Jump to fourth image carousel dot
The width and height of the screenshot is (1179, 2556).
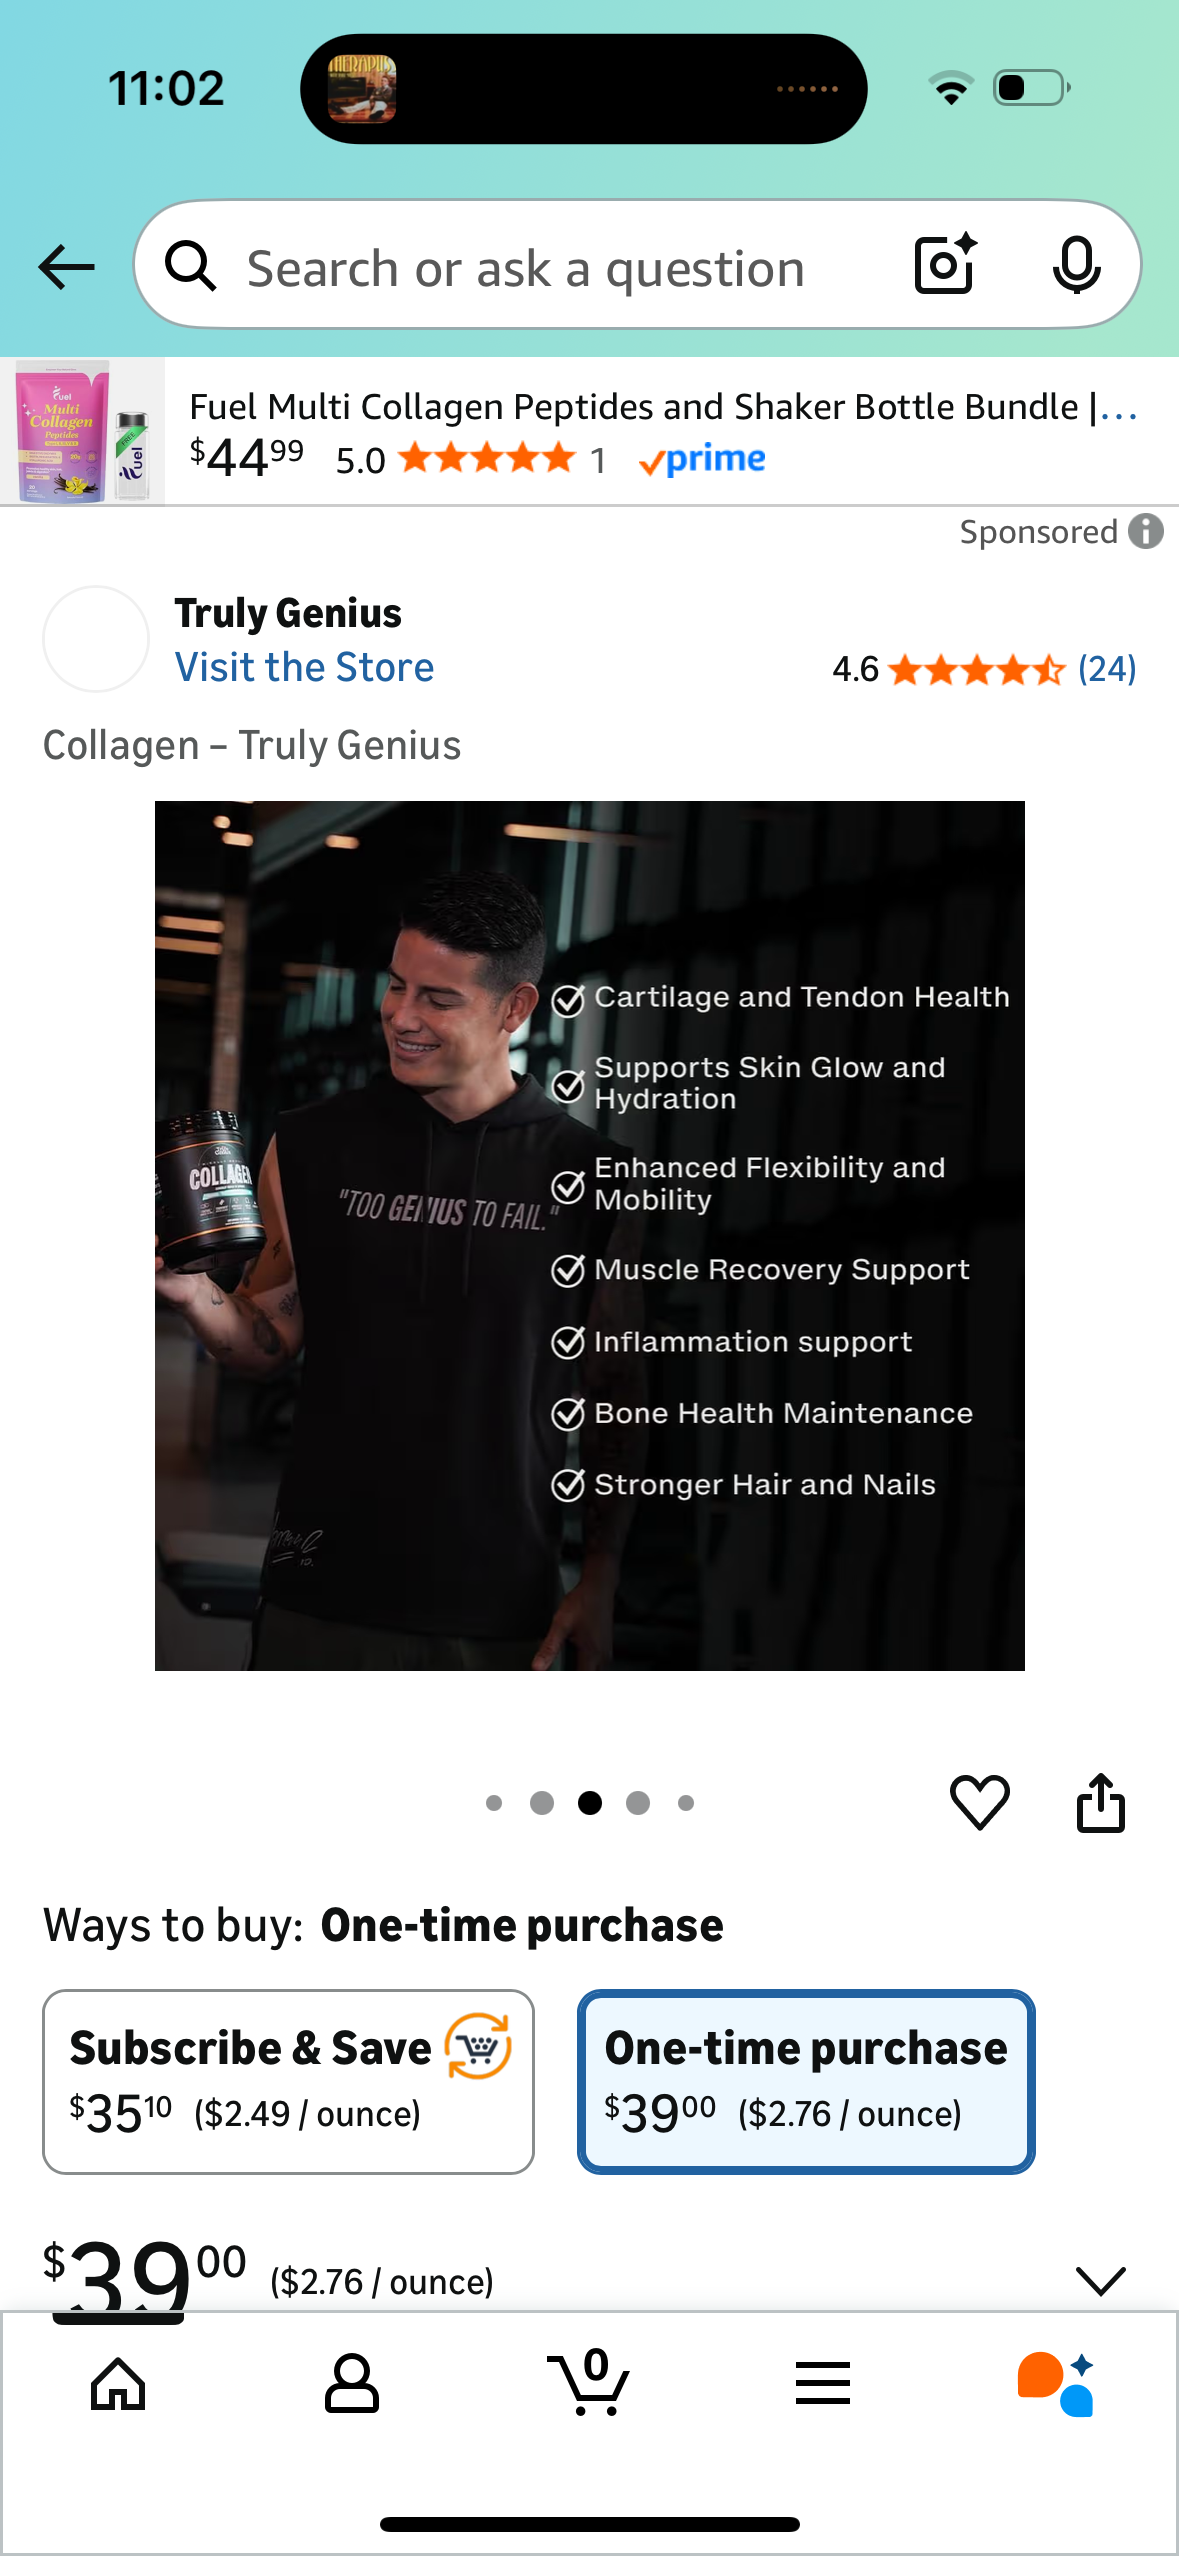(638, 1802)
